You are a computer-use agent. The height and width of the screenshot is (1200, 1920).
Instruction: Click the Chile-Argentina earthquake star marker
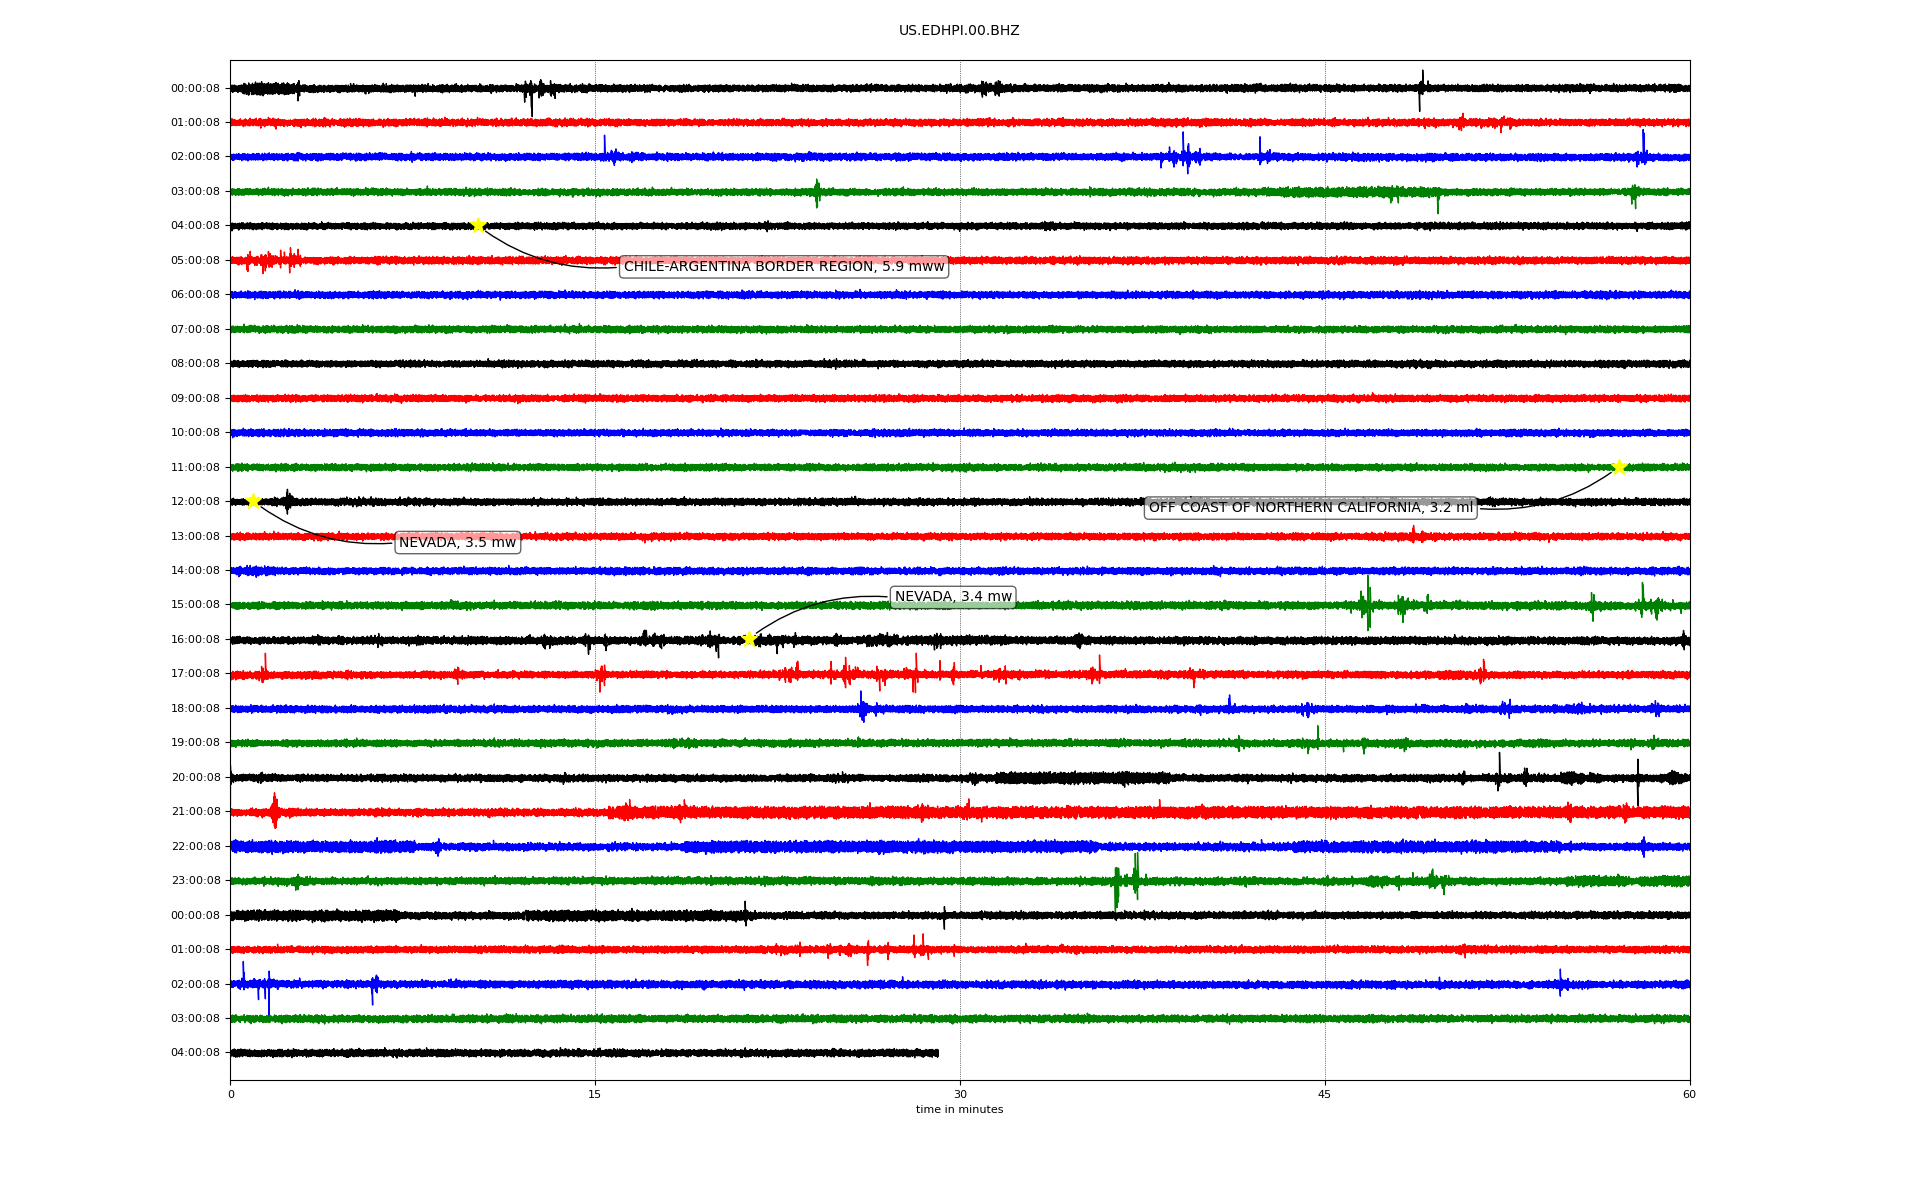tap(478, 225)
